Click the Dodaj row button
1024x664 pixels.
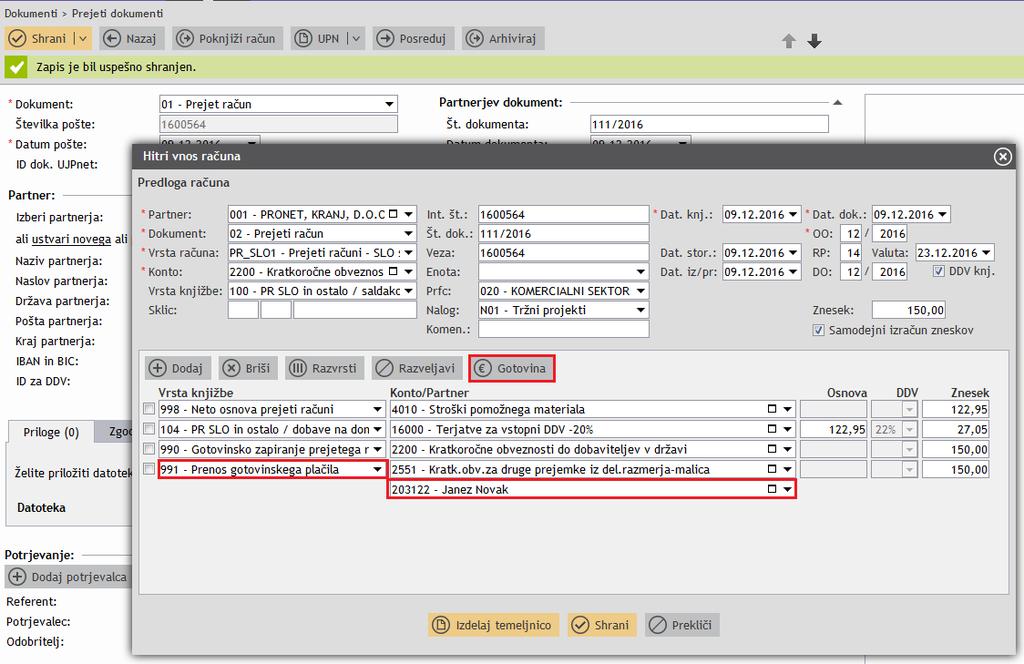[x=177, y=368]
